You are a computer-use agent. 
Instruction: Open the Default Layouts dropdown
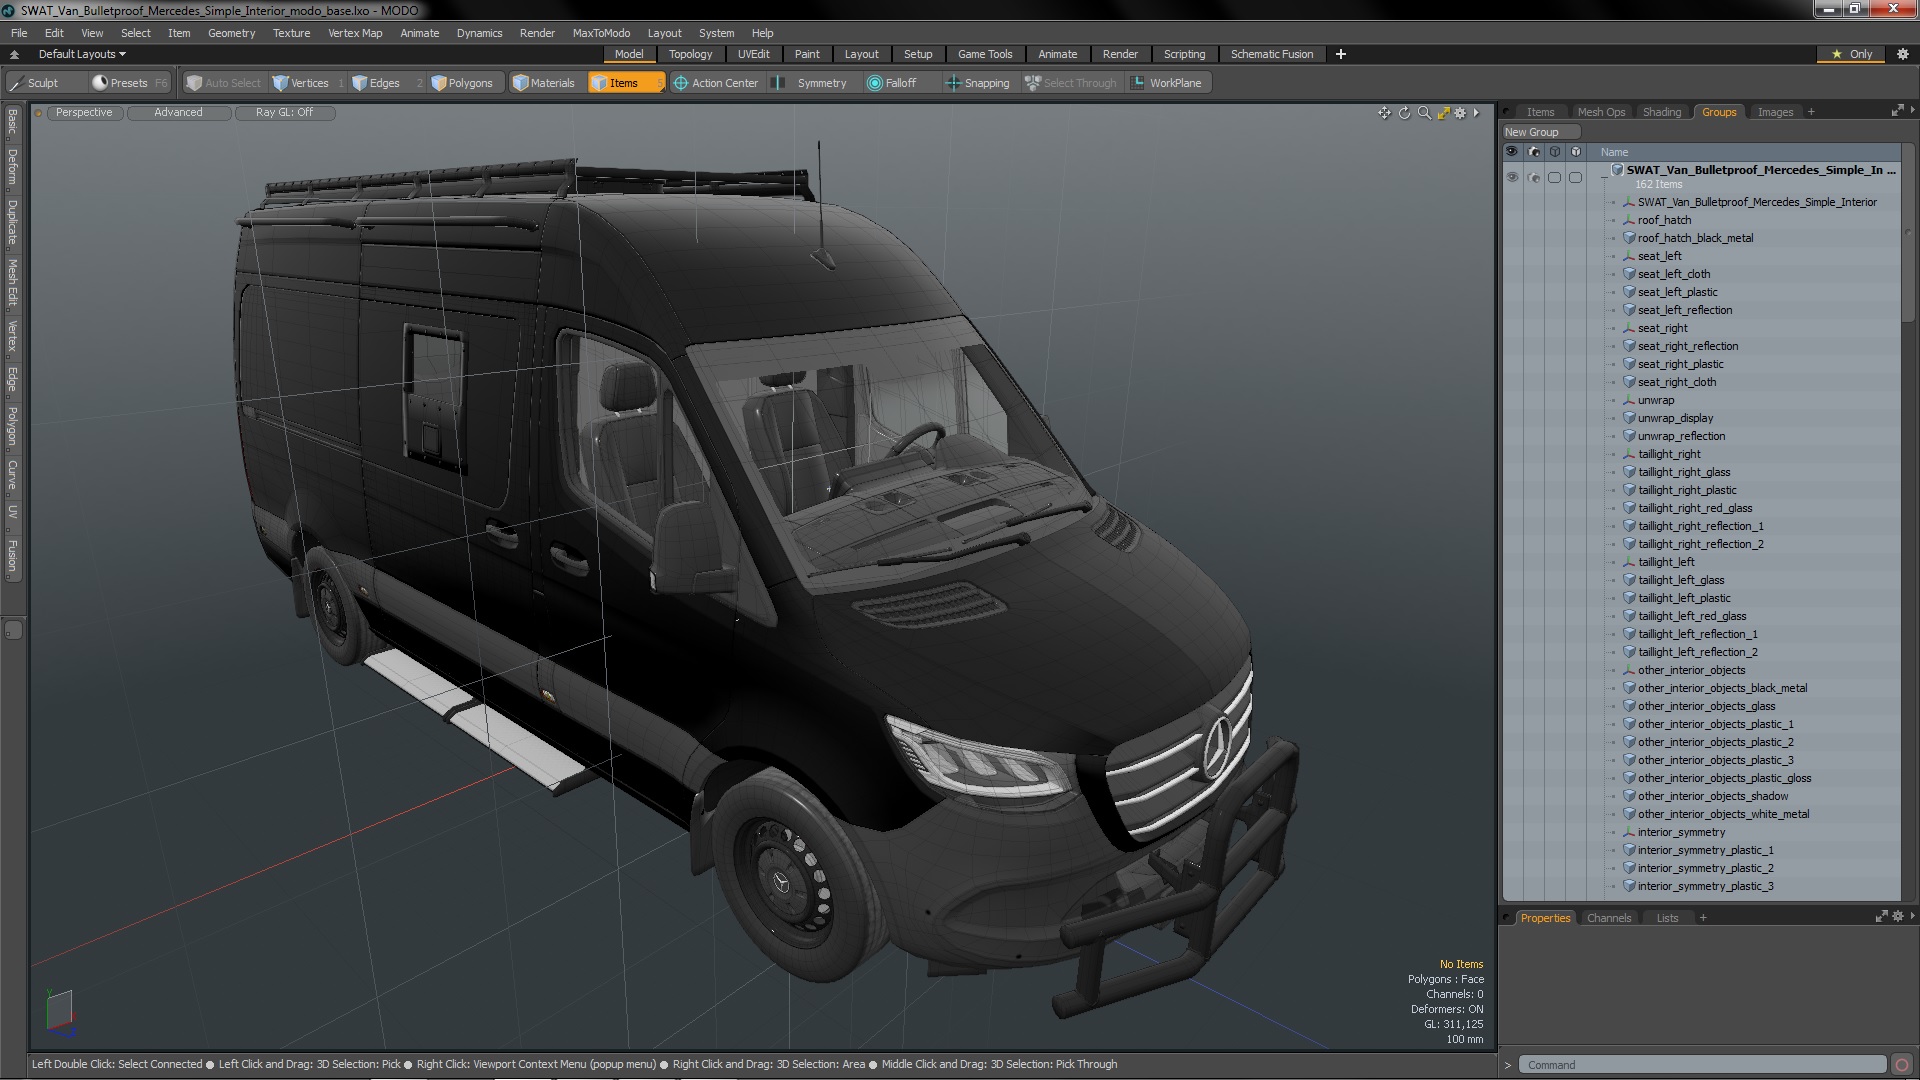[x=82, y=54]
